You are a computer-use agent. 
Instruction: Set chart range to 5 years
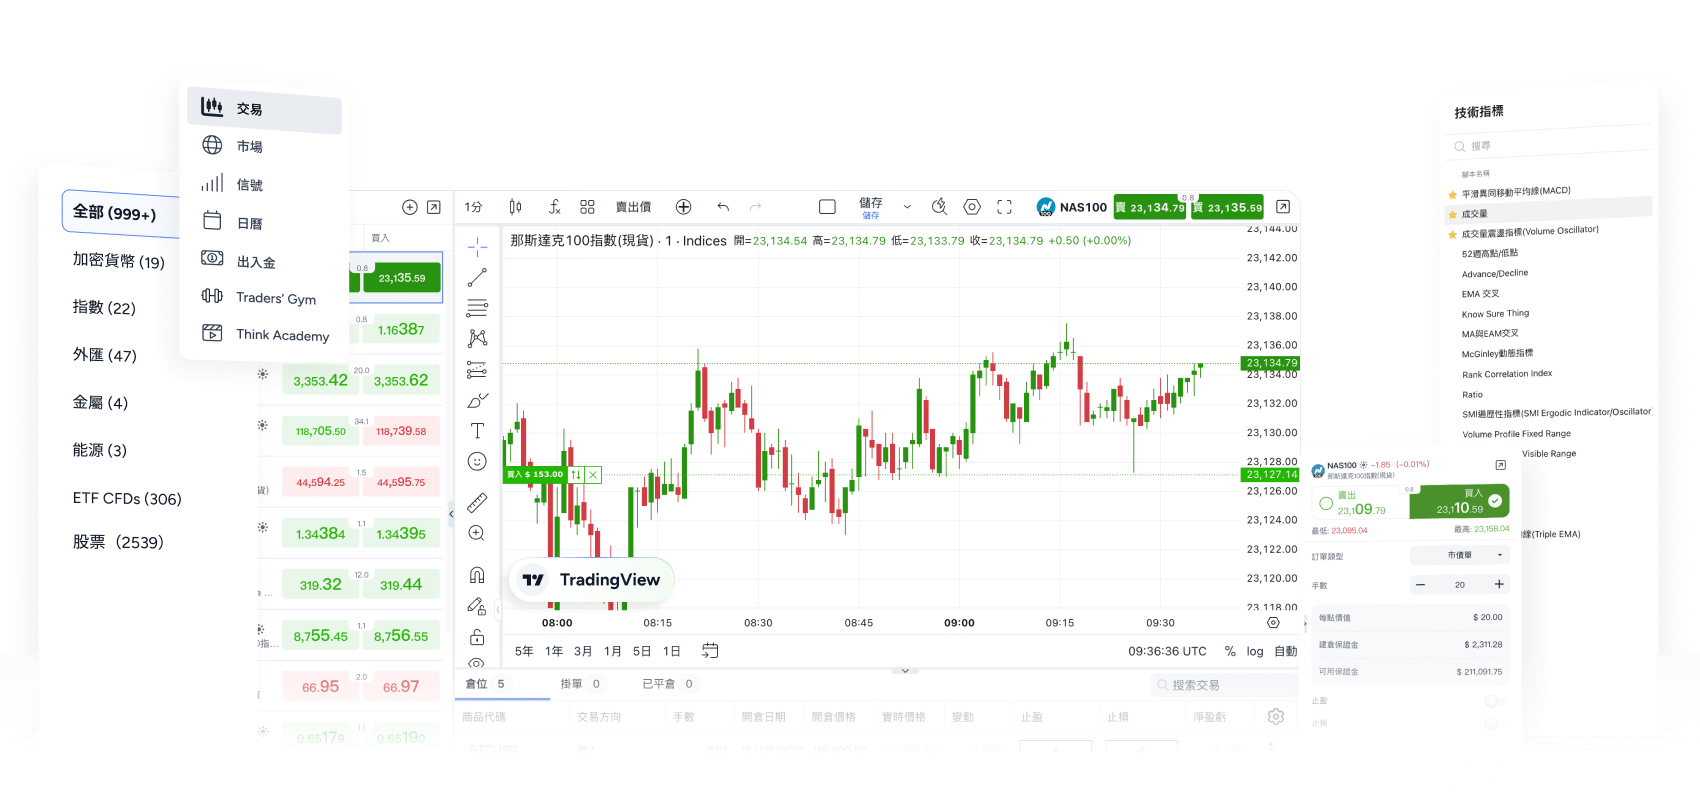(524, 651)
